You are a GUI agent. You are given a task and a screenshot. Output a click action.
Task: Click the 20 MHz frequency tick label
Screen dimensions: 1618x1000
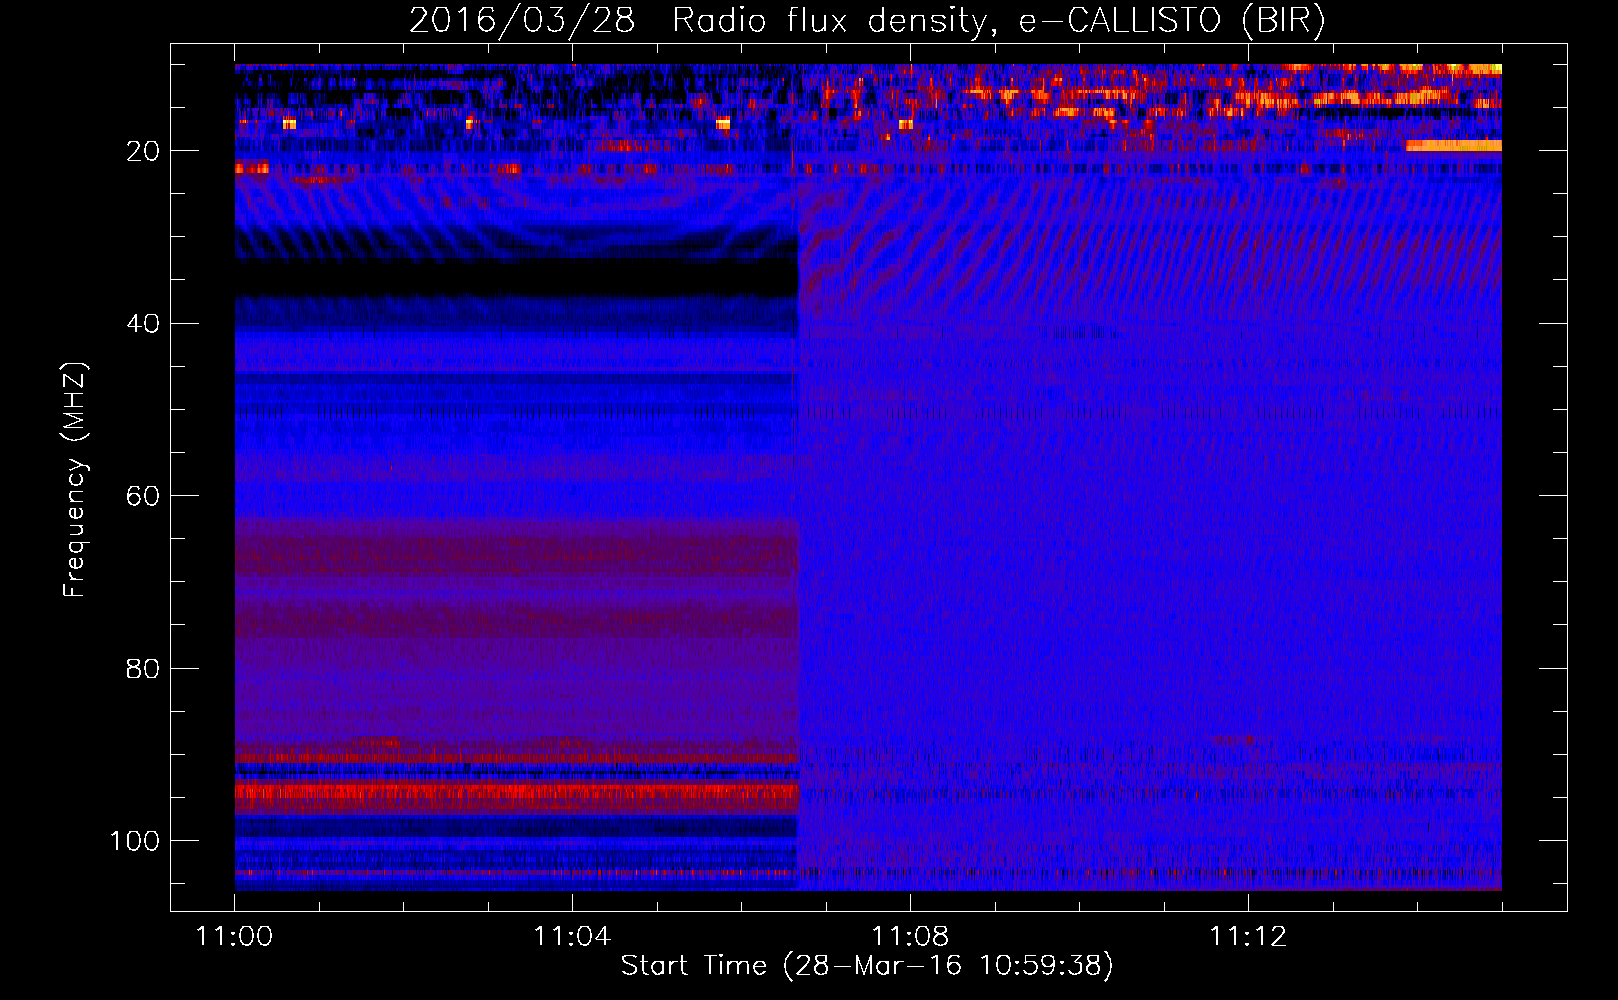coord(143,151)
